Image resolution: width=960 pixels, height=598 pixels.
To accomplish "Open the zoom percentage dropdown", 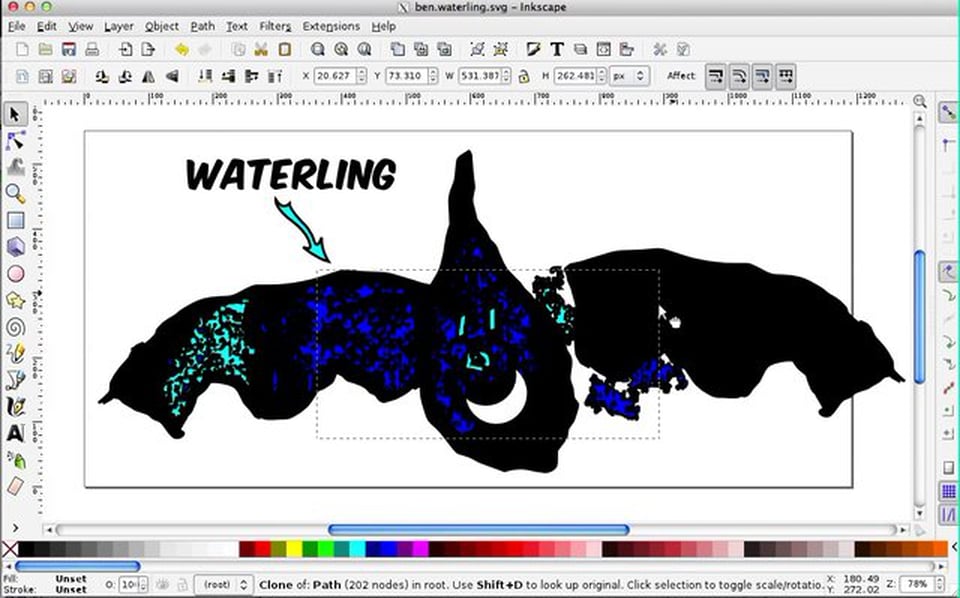I will (919, 586).
